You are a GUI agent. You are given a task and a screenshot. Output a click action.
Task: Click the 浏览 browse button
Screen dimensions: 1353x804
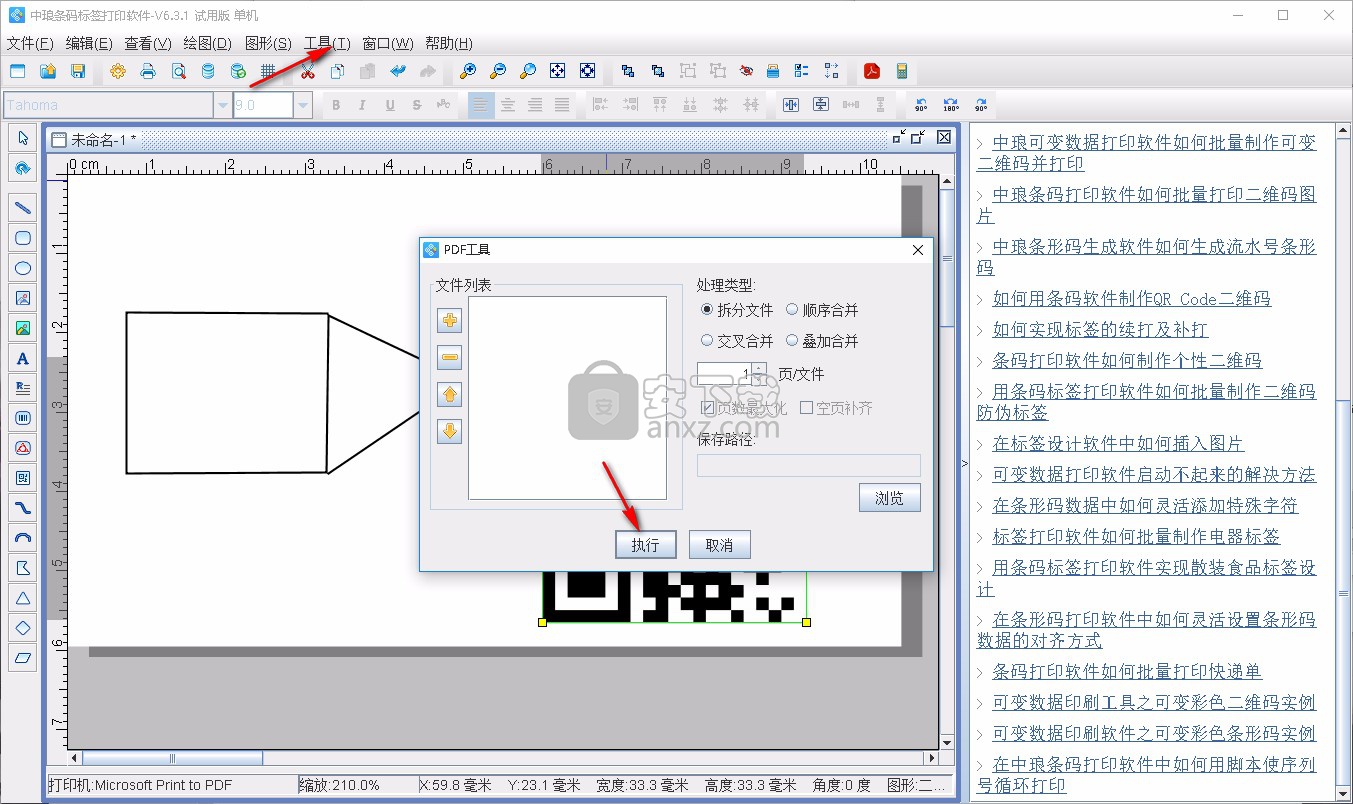[x=890, y=498]
